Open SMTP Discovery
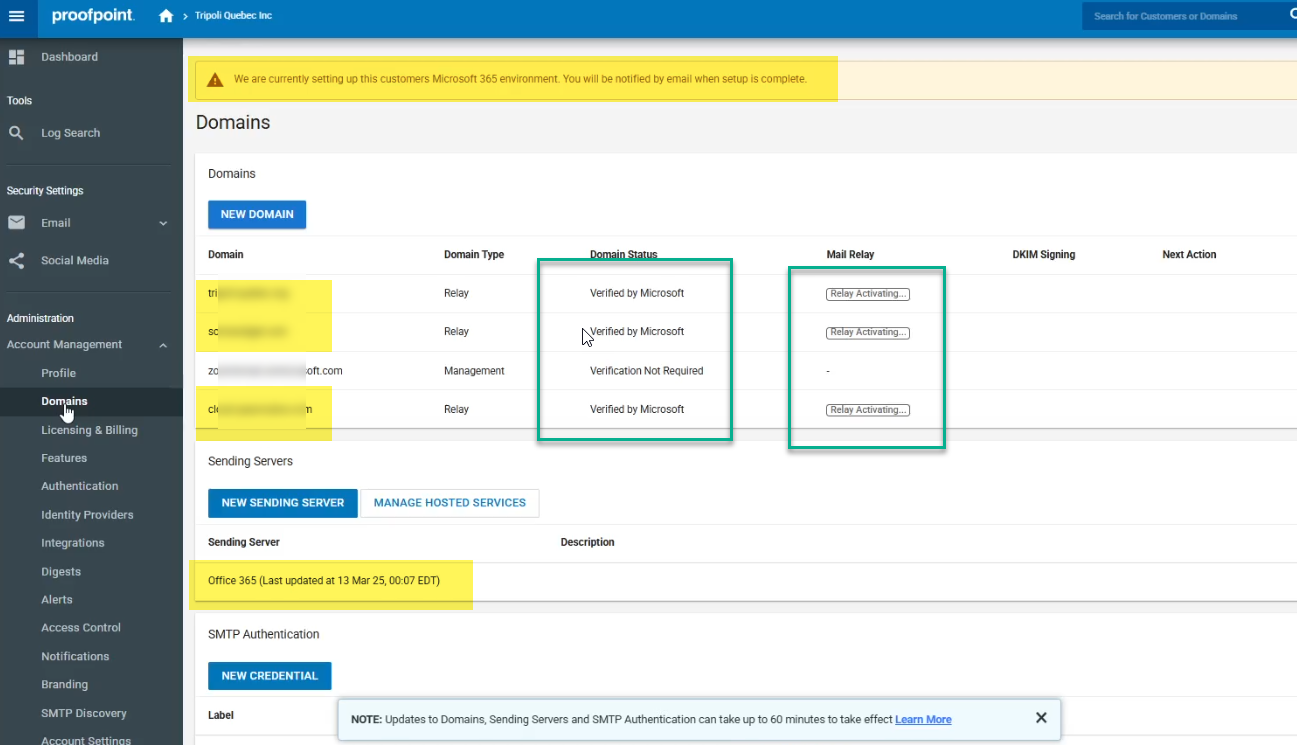Screen dimensions: 1297x745 84,714
